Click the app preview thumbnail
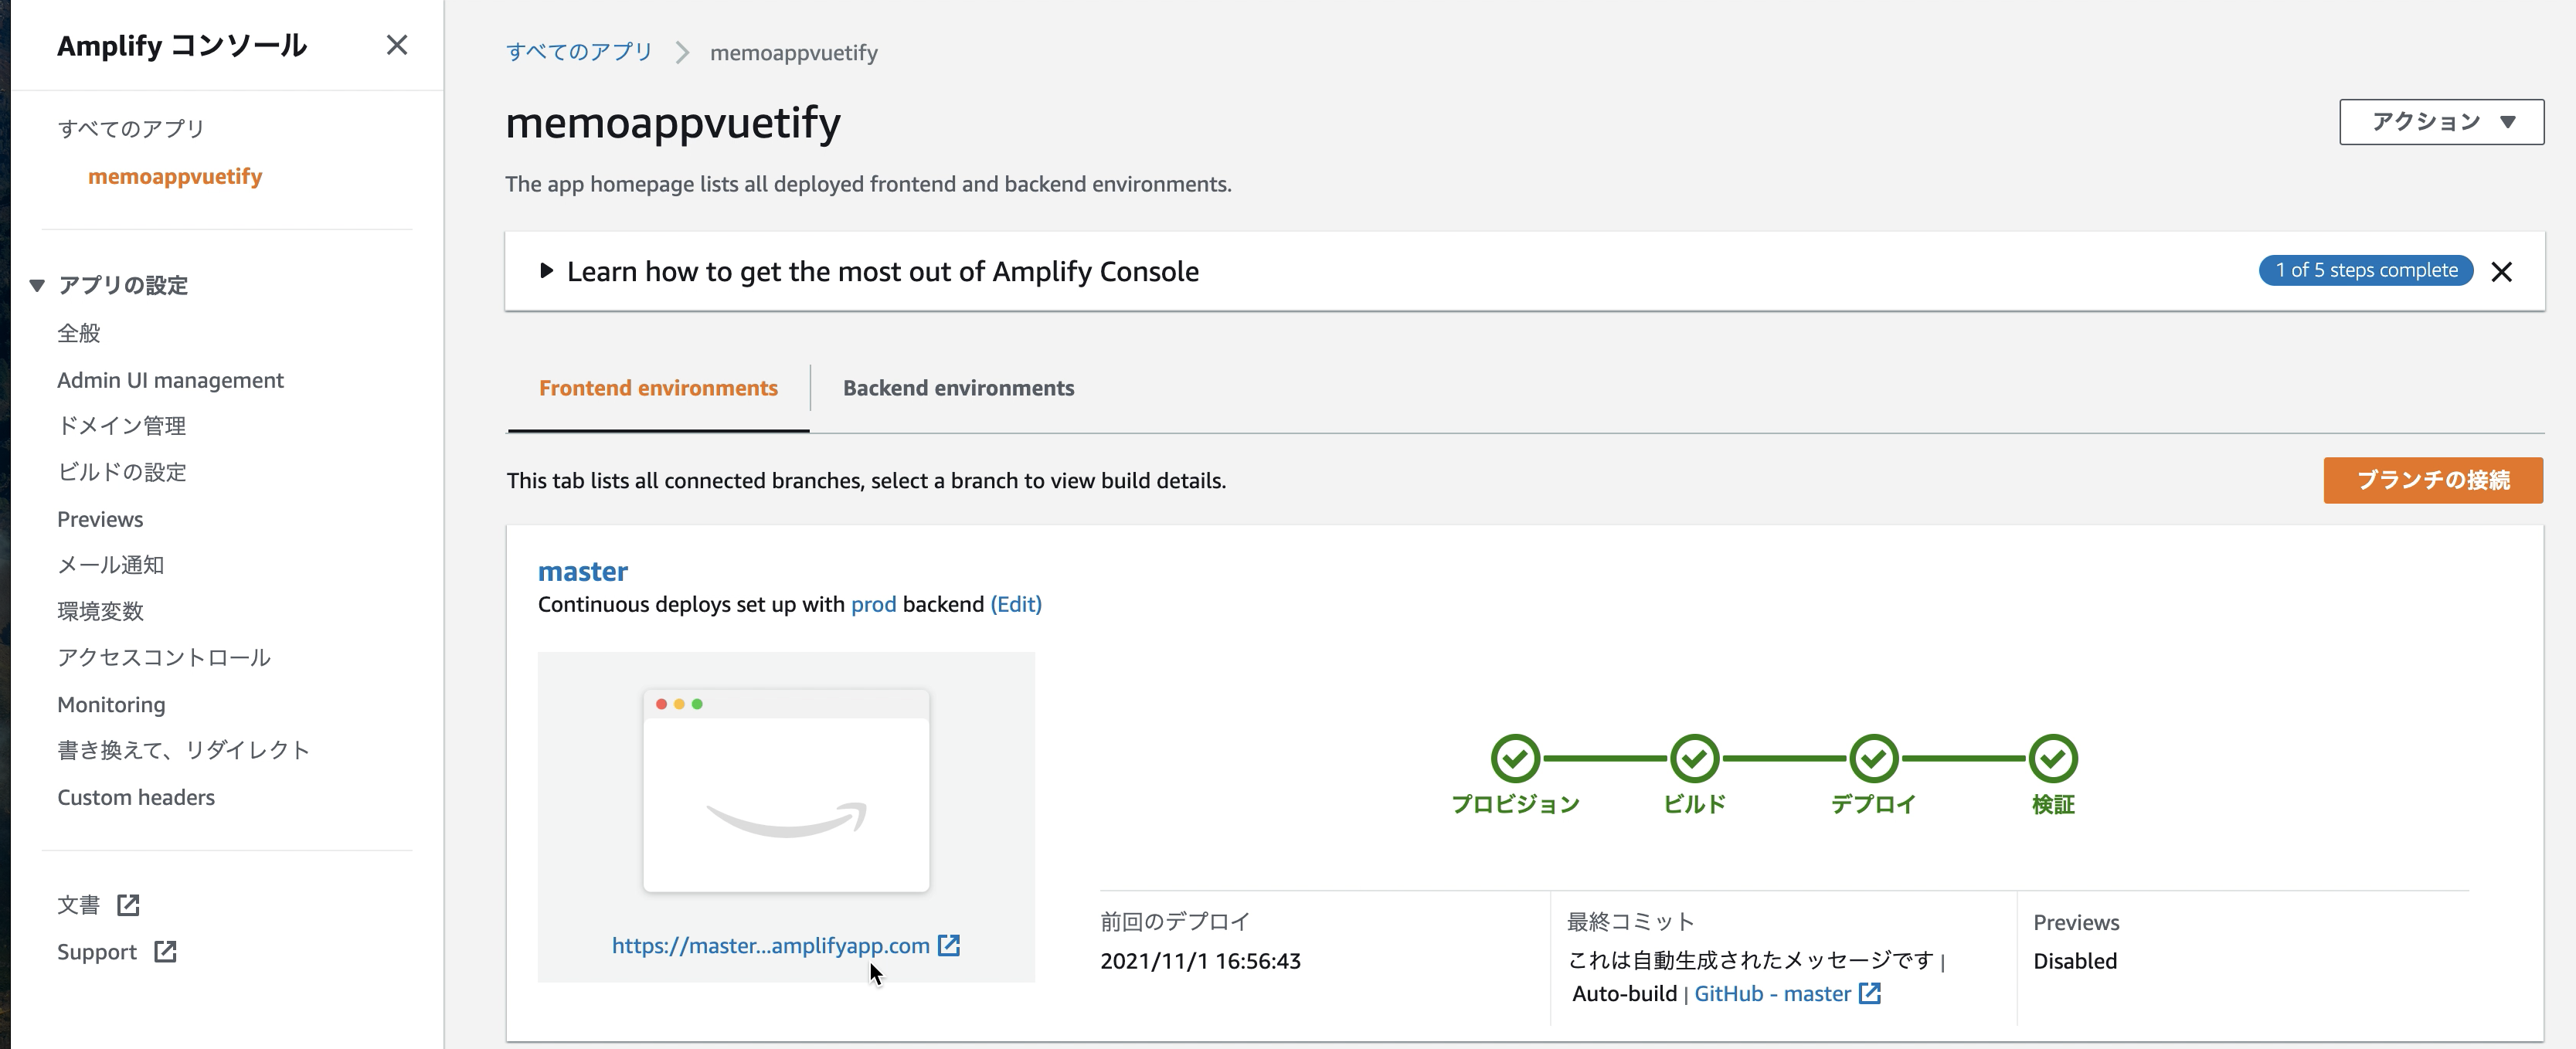Screen dimensions: 2576x1049 pos(786,790)
